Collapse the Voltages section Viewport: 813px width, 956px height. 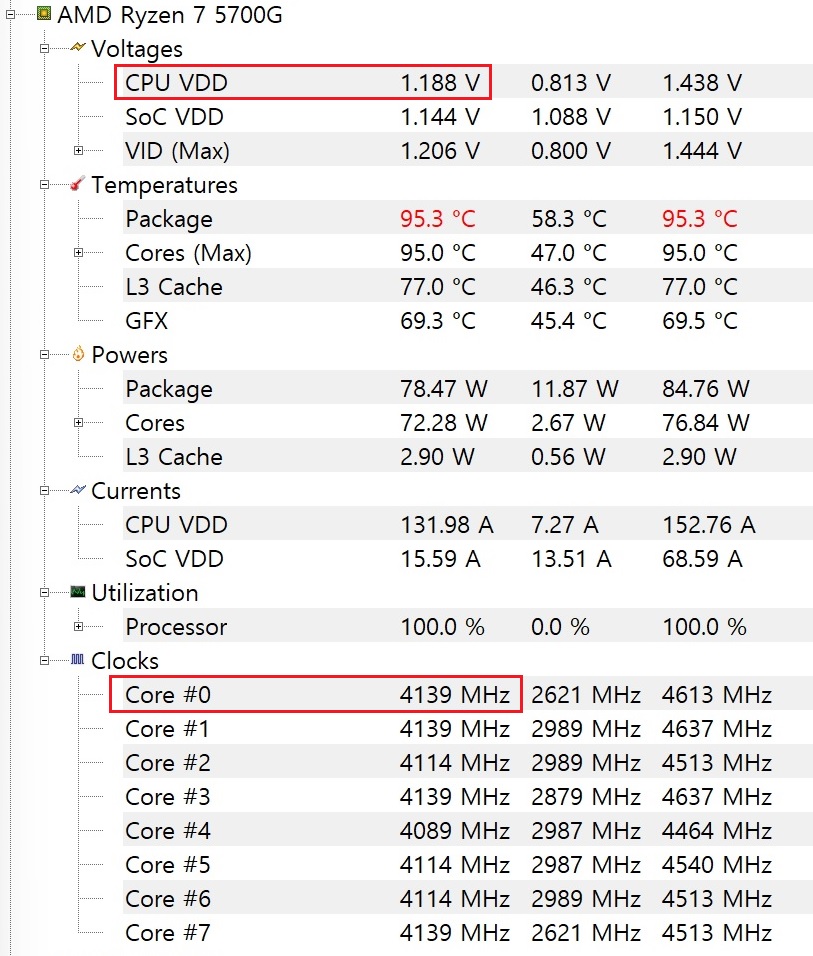click(44, 49)
